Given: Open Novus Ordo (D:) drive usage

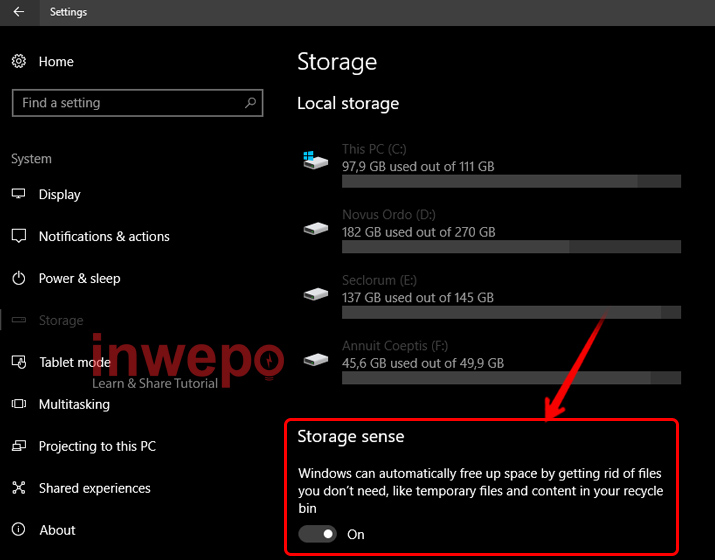Looking at the screenshot, I should tap(418, 223).
